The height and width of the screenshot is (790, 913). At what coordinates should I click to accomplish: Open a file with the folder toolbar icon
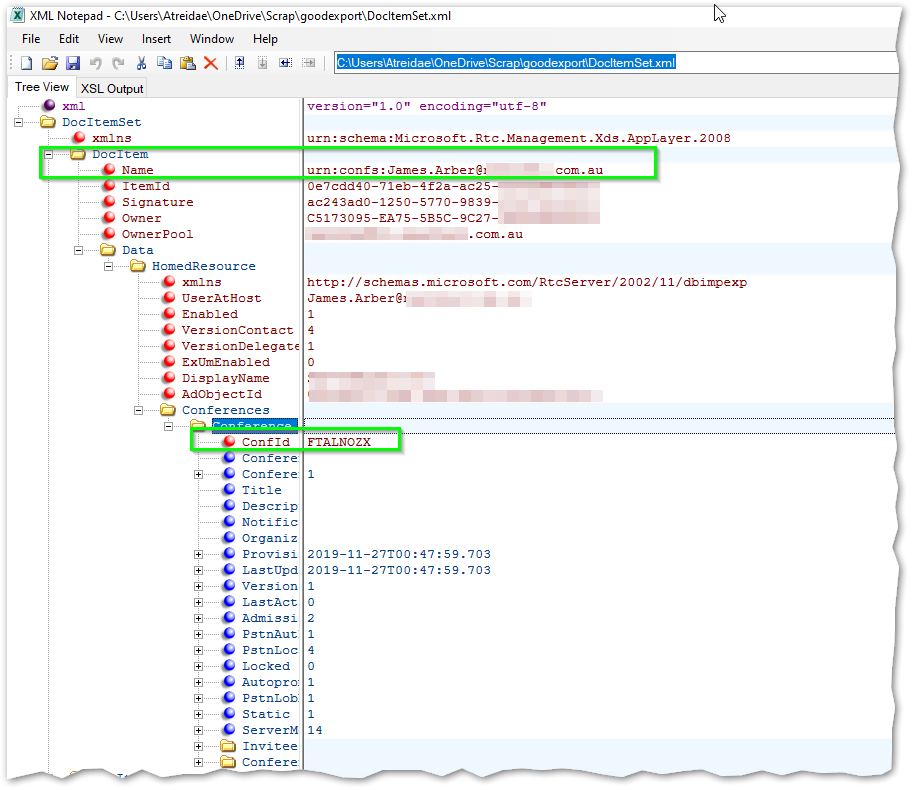49,63
